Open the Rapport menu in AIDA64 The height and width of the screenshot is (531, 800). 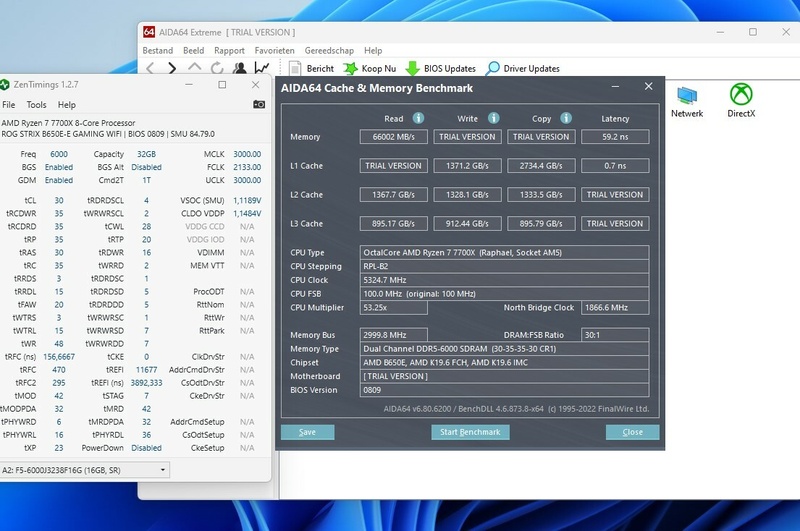[x=229, y=50]
